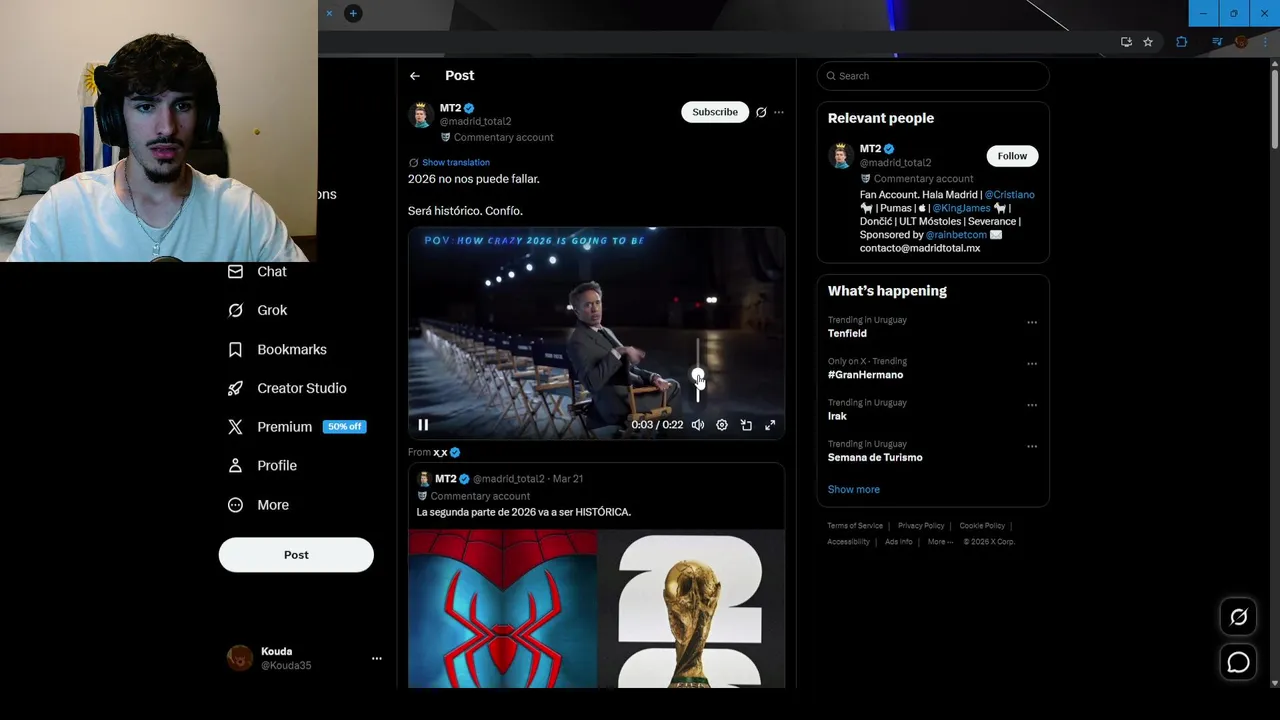Screen dimensions: 1280x720
Task: Open Cookie Policy footer link
Action: click(982, 526)
